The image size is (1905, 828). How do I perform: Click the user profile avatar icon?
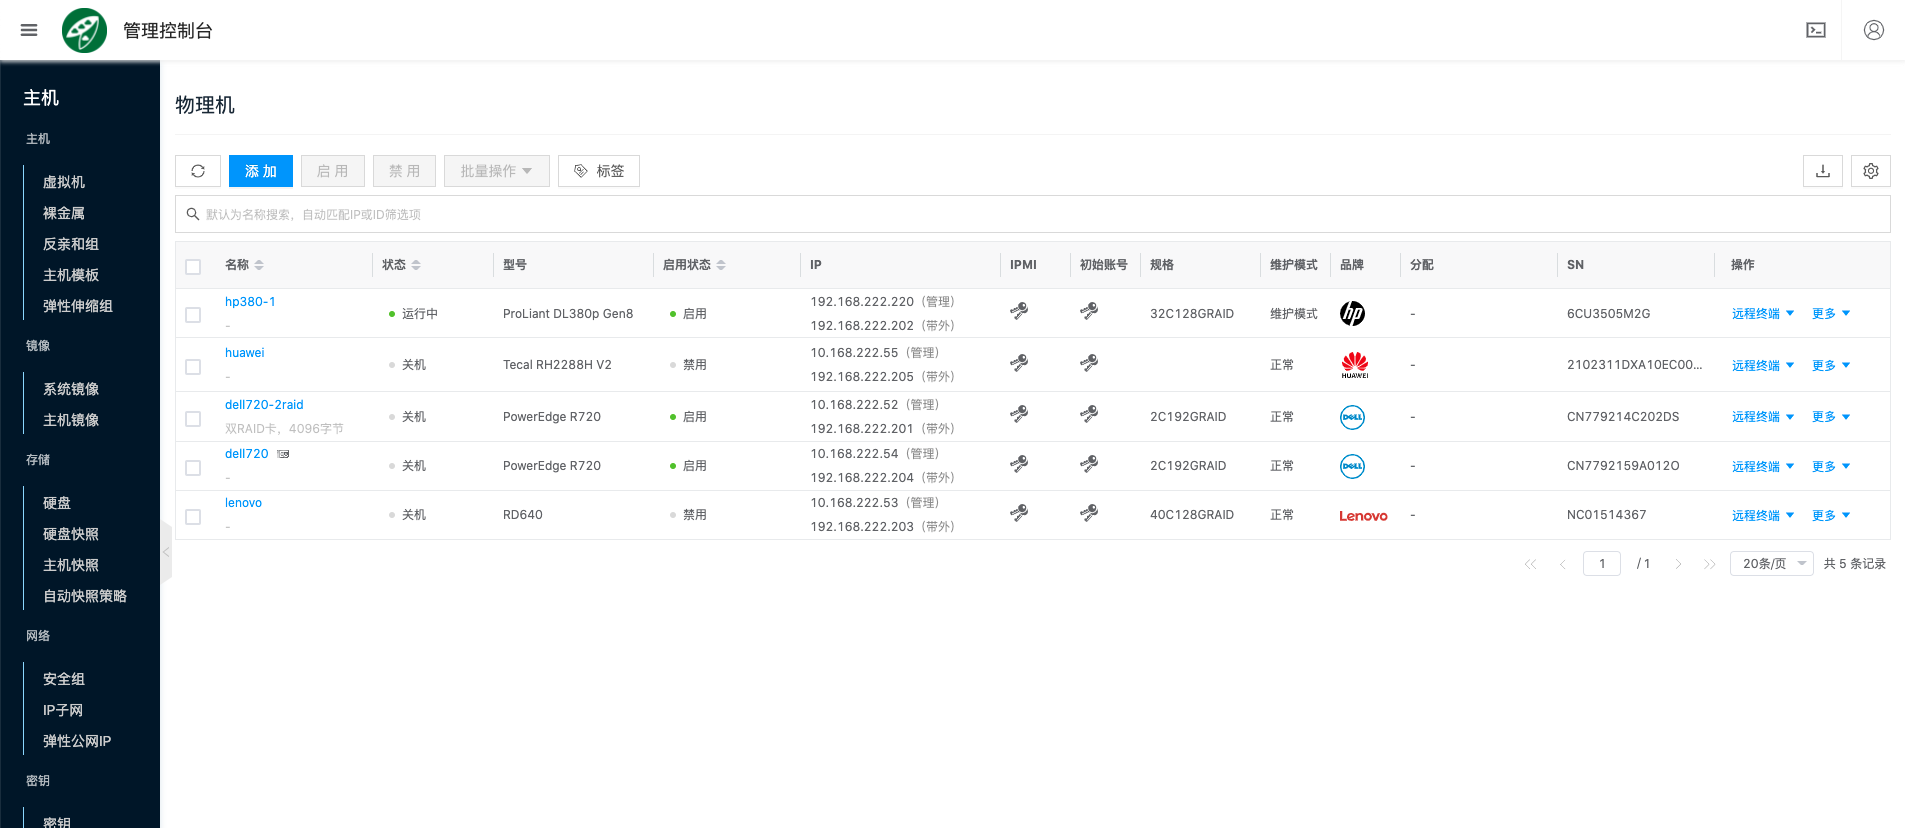click(1873, 30)
